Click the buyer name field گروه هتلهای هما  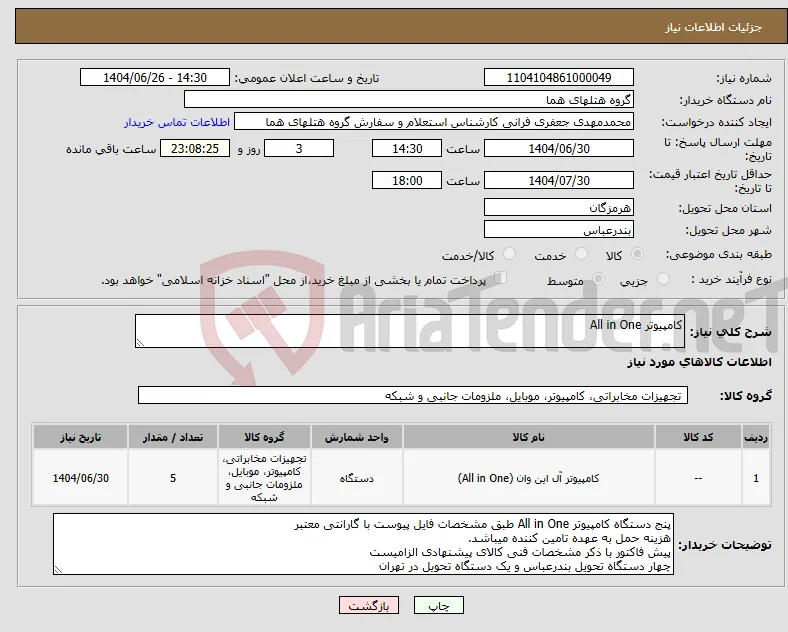(x=409, y=99)
